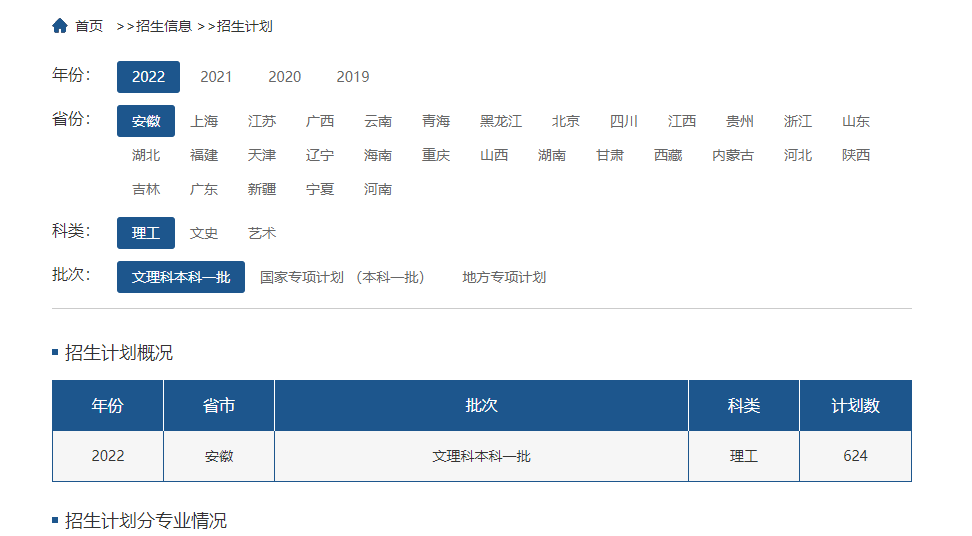Click the 理工 cell in table row
Viewport: 972px width, 536px height.
pos(744,456)
